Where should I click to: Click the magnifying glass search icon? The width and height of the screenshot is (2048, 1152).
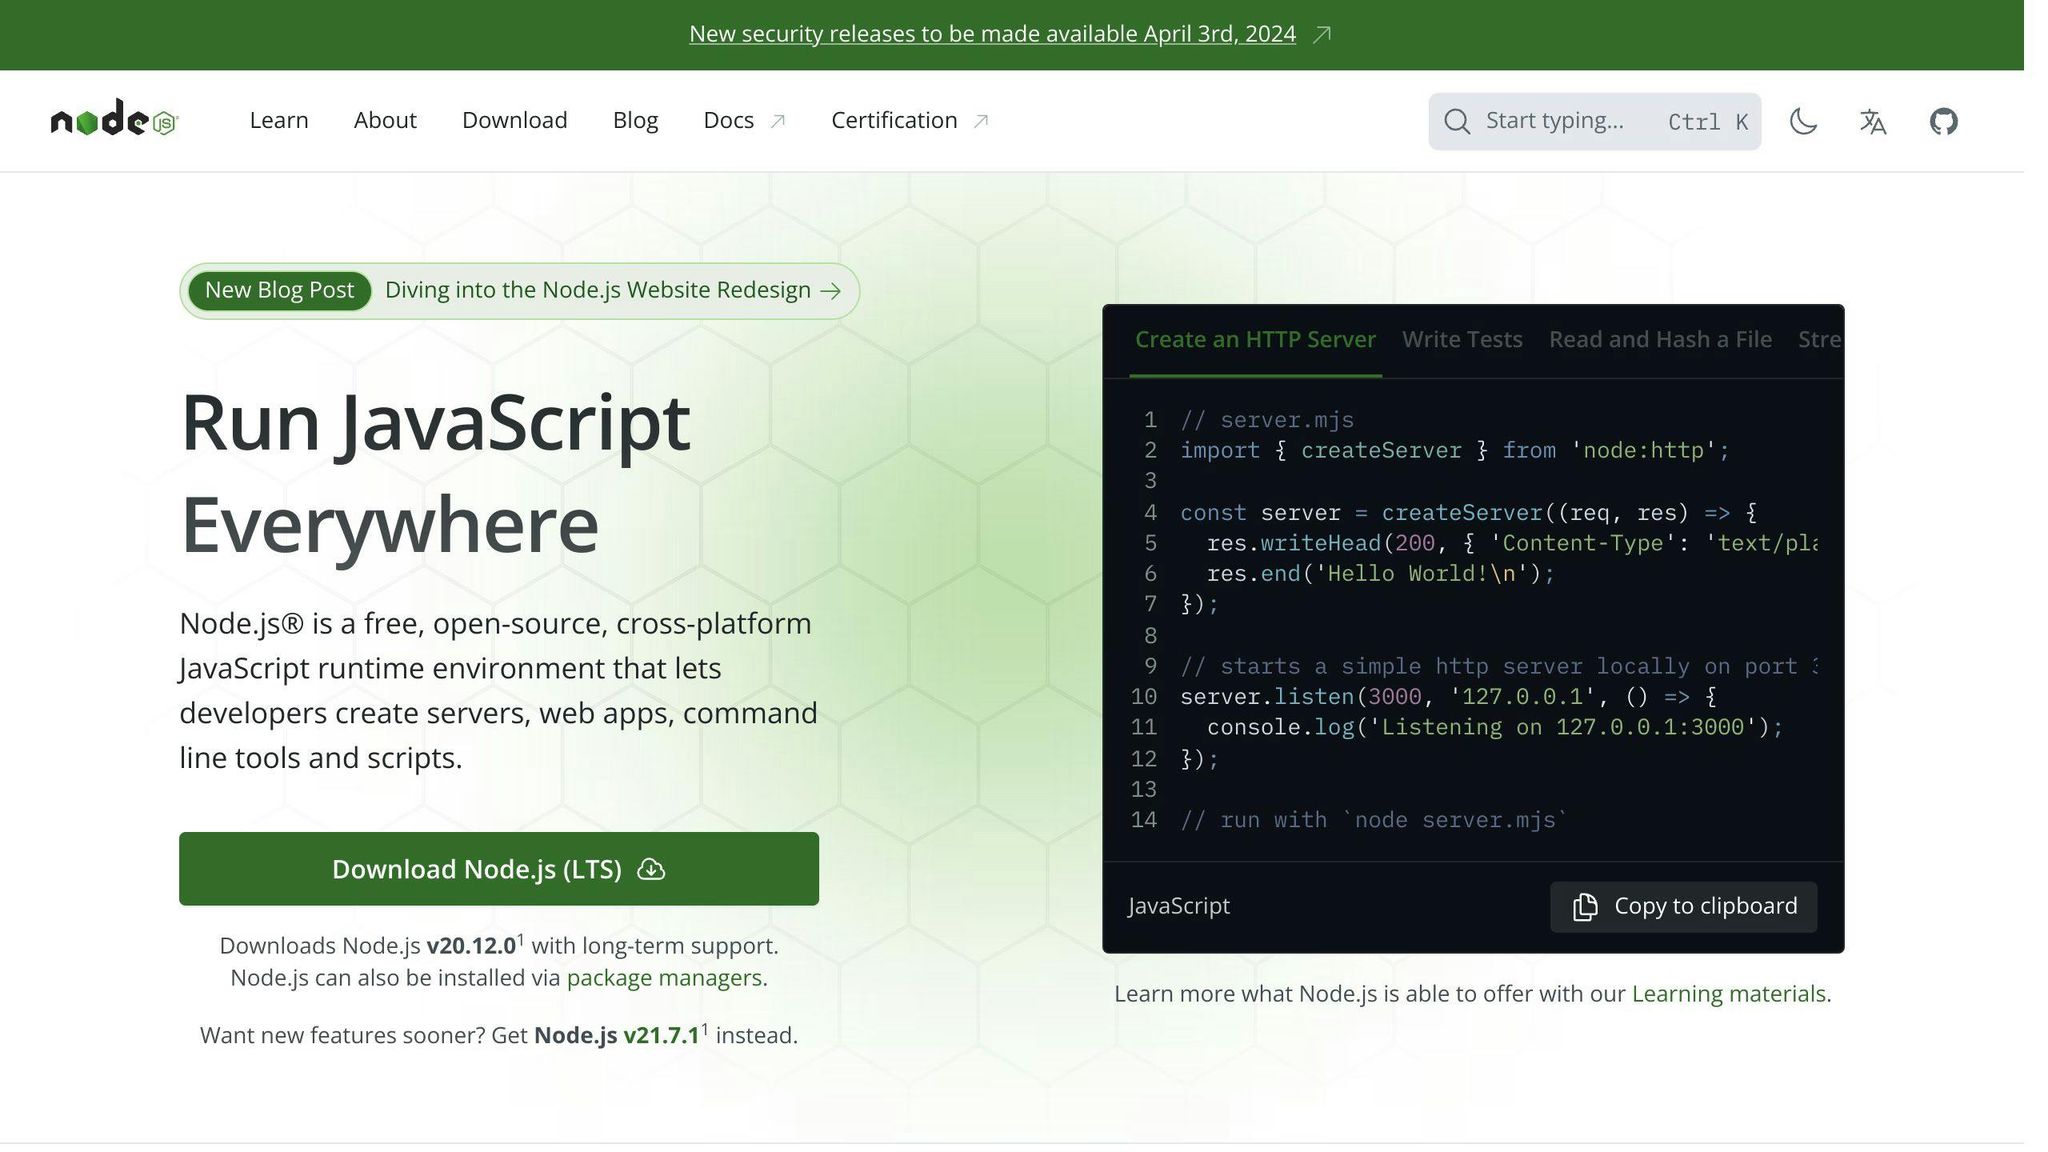pos(1457,121)
